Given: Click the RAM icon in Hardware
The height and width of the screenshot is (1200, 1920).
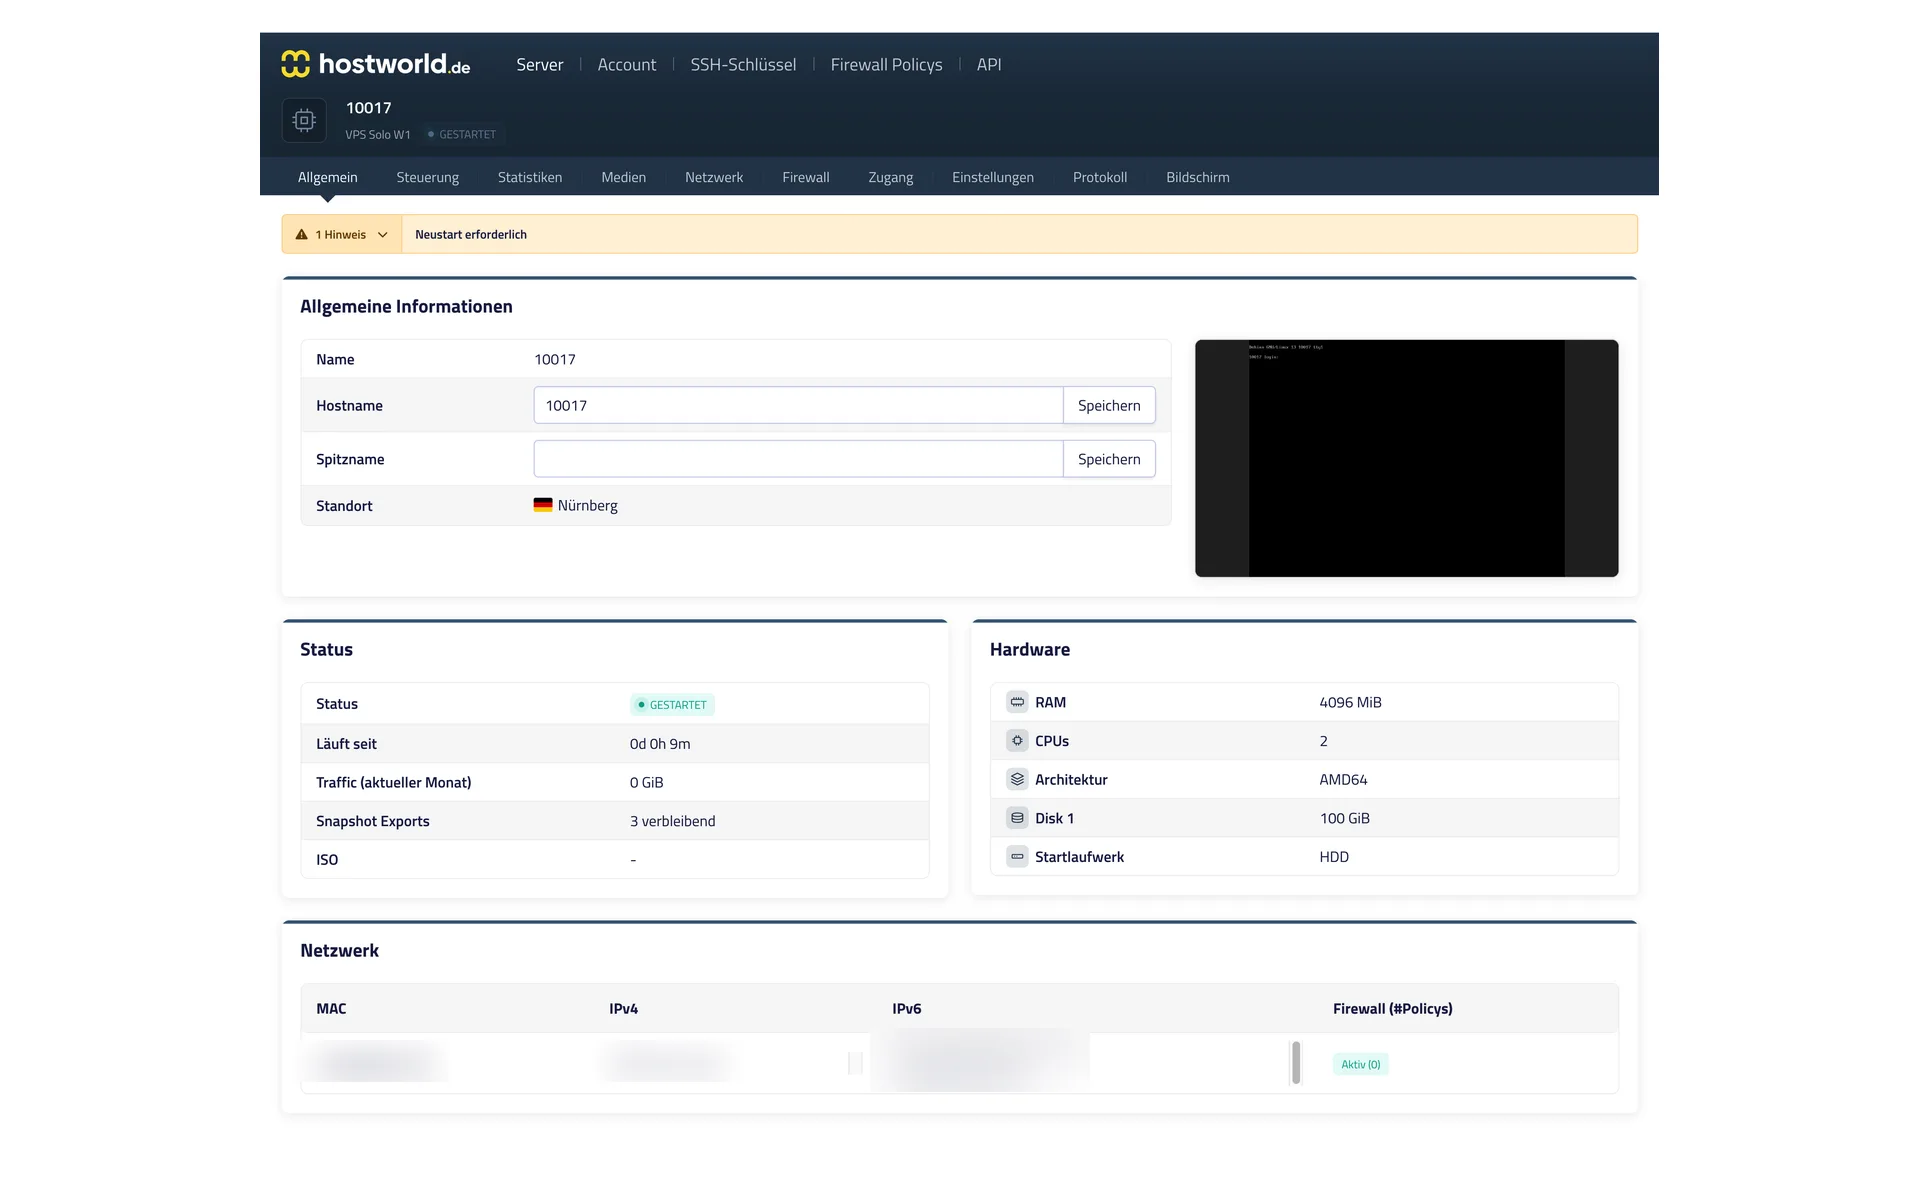Looking at the screenshot, I should tap(1017, 702).
